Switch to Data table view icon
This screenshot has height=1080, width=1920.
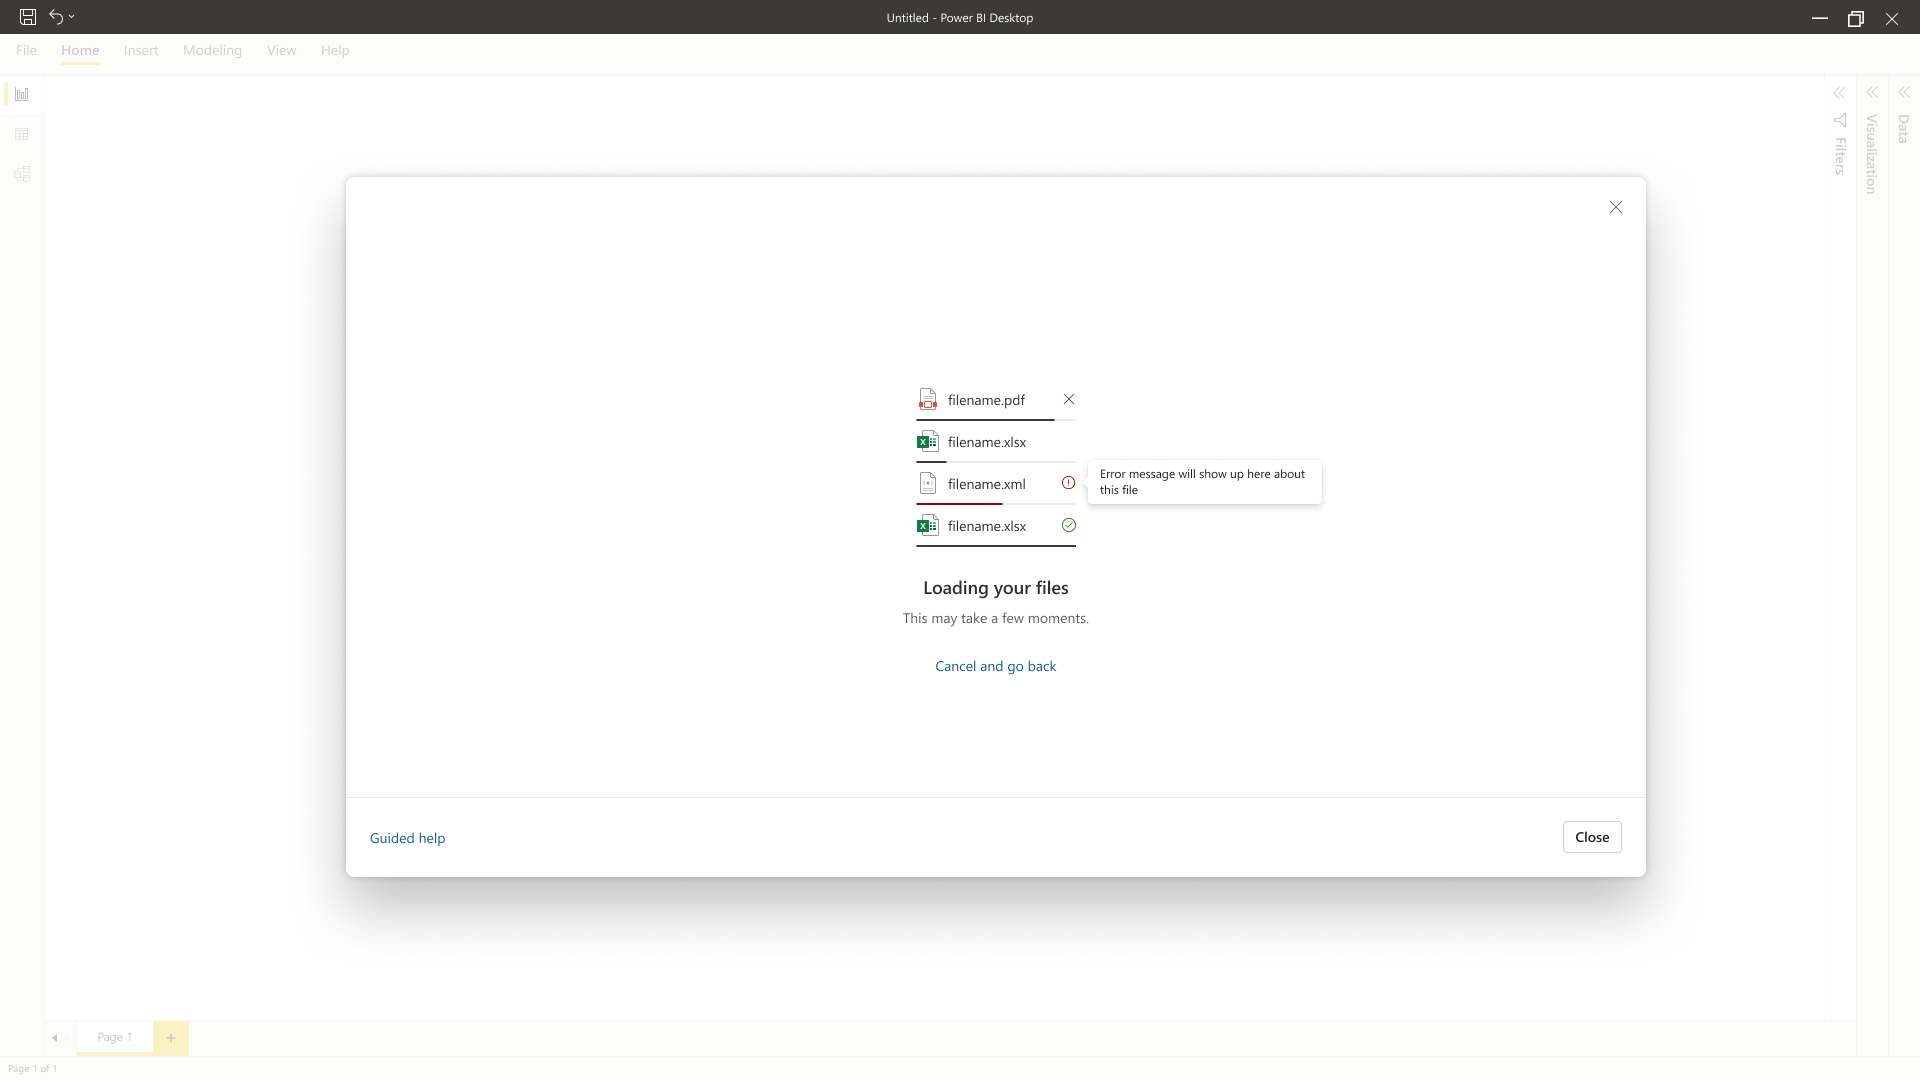[22, 134]
